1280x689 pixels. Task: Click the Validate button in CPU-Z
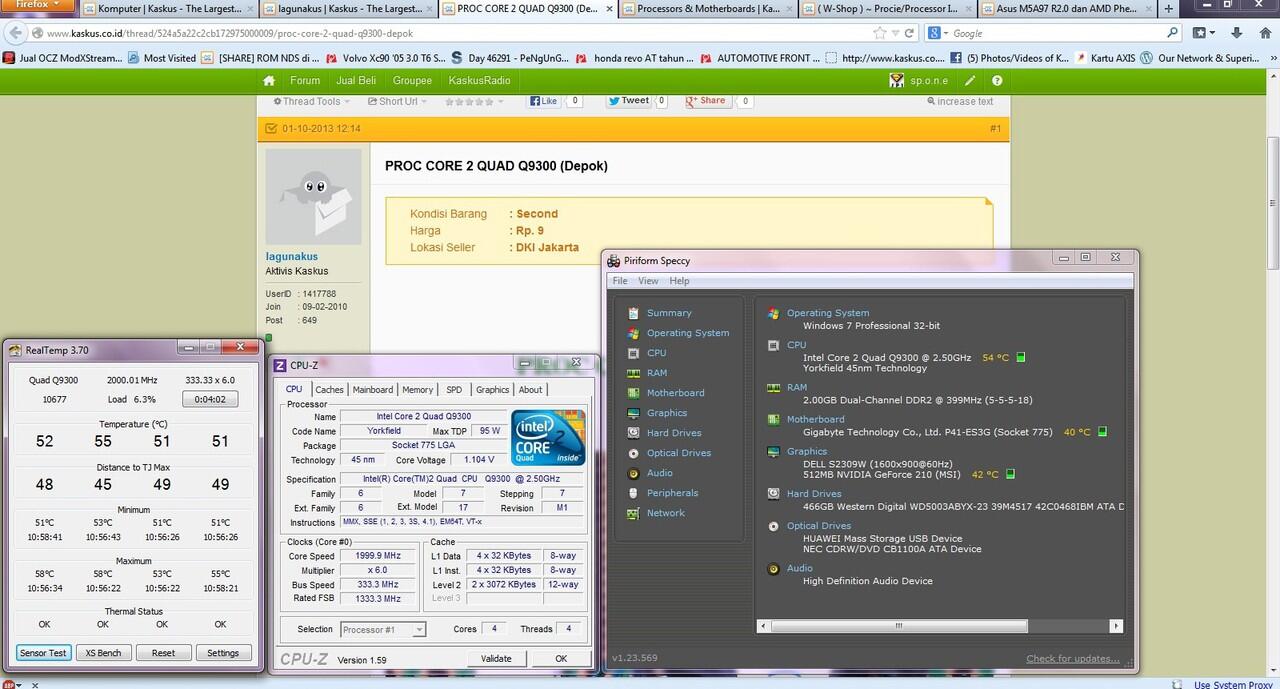tap(496, 658)
